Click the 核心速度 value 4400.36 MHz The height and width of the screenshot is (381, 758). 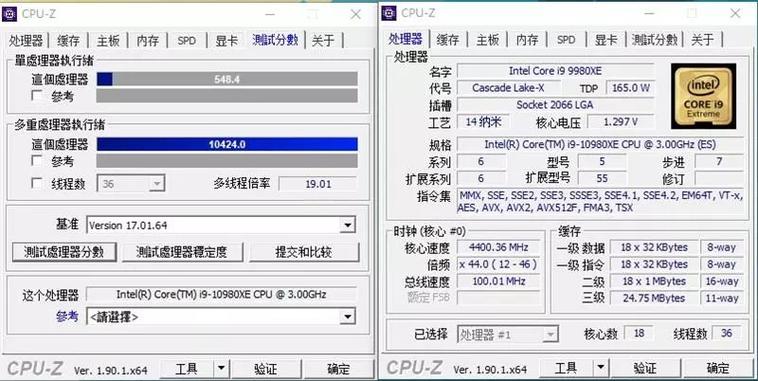[498, 247]
